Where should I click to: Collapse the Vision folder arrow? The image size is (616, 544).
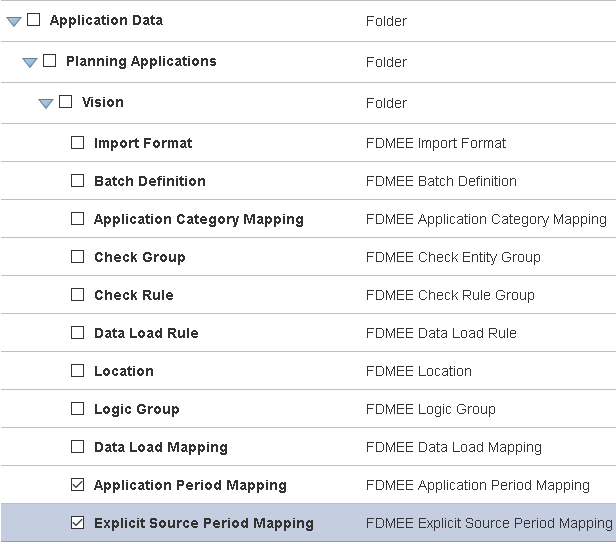point(46,103)
